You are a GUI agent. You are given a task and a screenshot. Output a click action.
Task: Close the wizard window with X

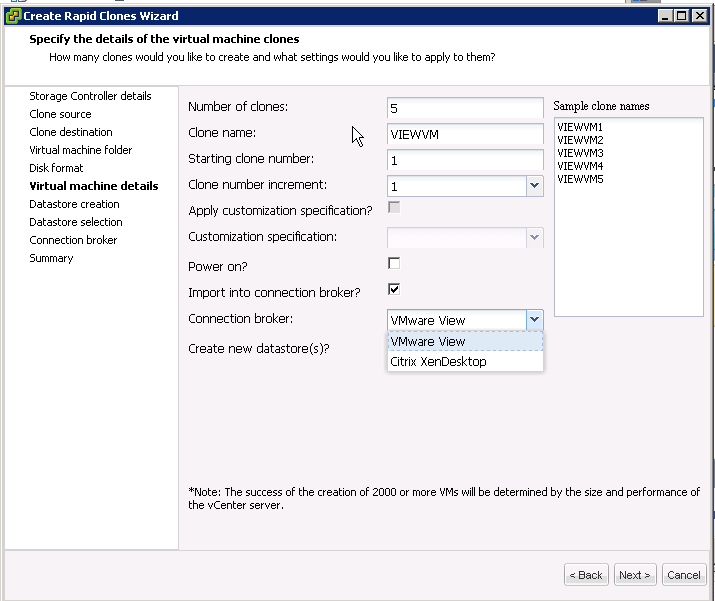coord(699,15)
